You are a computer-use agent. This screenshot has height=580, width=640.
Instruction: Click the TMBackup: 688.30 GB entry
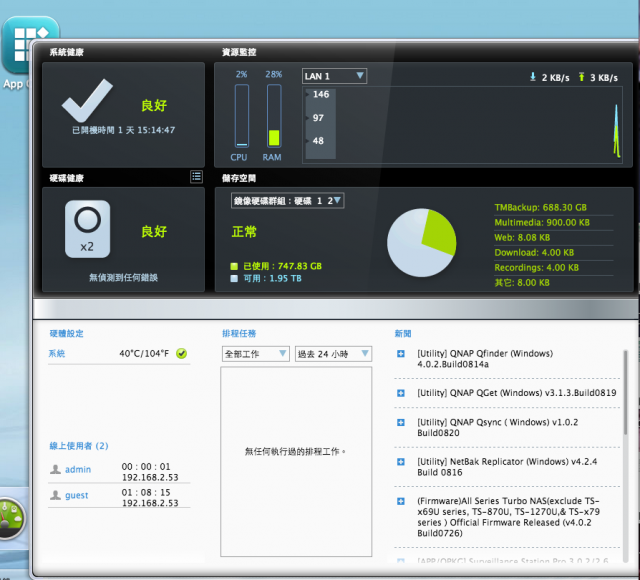click(540, 207)
